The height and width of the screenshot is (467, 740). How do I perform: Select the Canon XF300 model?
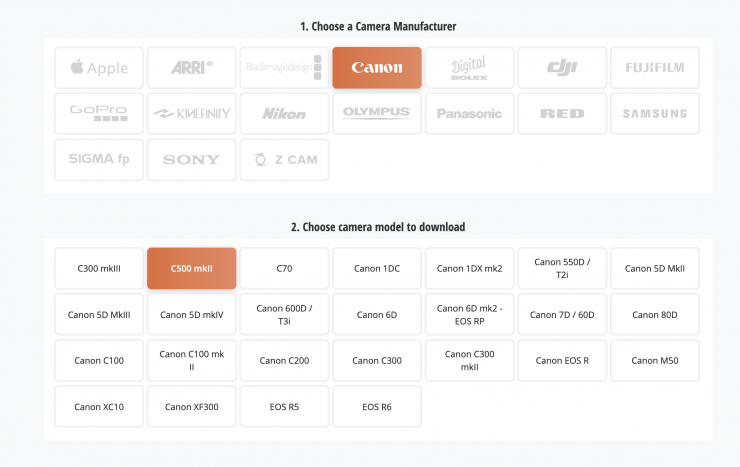click(x=191, y=407)
